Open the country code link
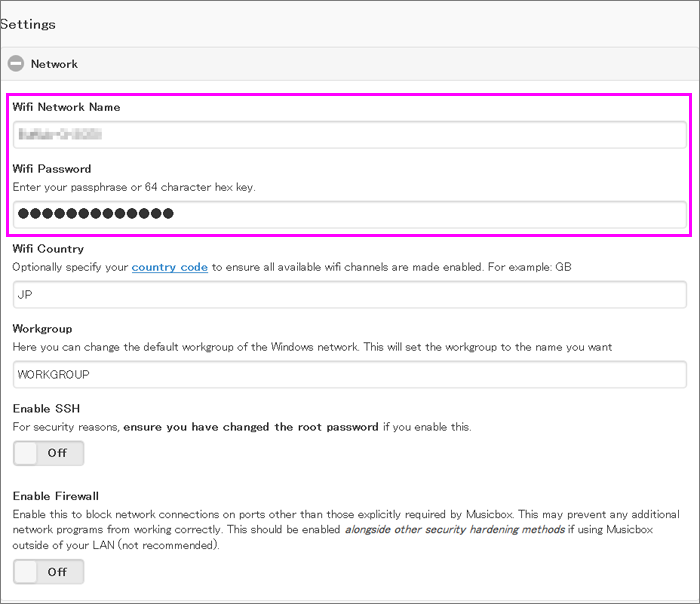 pos(170,267)
